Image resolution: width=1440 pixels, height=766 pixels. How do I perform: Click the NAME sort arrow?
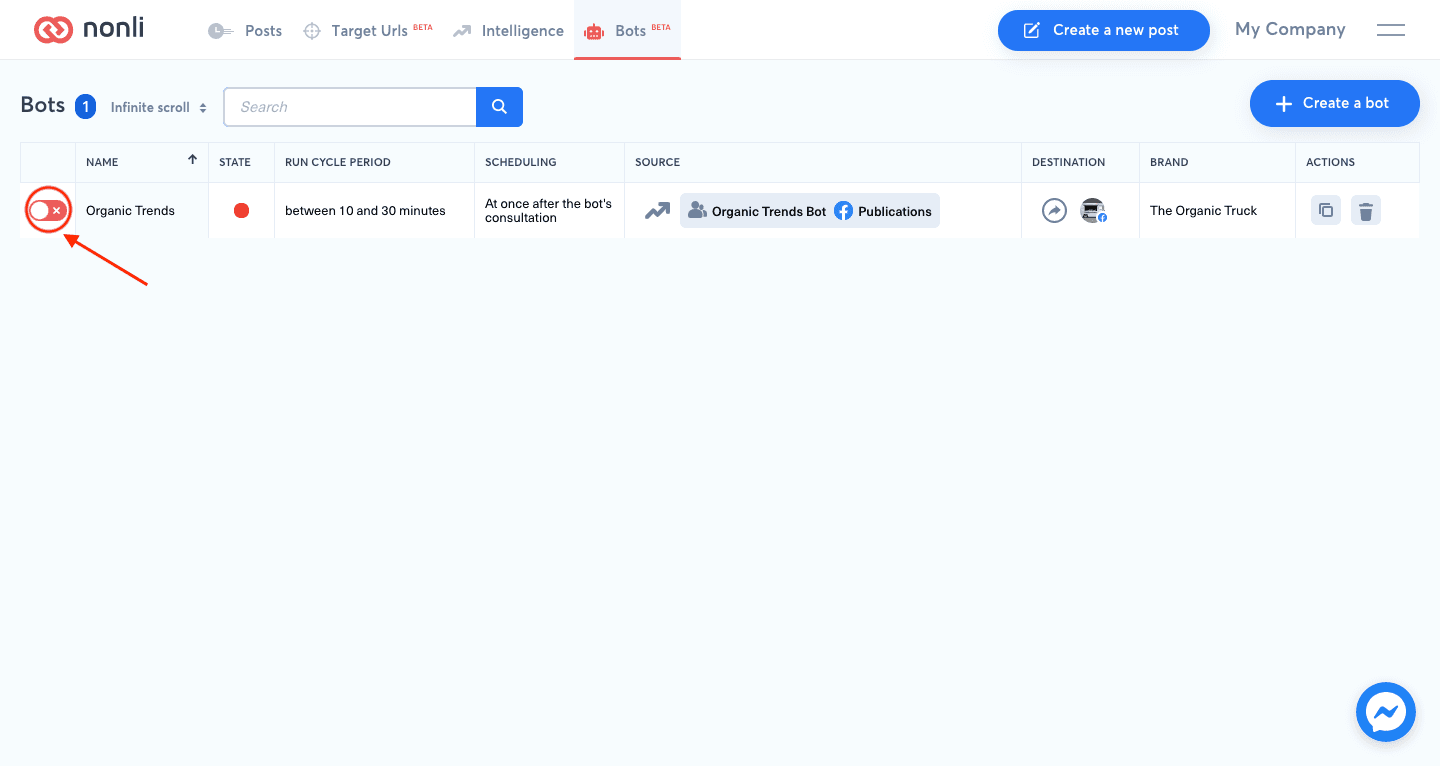(192, 159)
